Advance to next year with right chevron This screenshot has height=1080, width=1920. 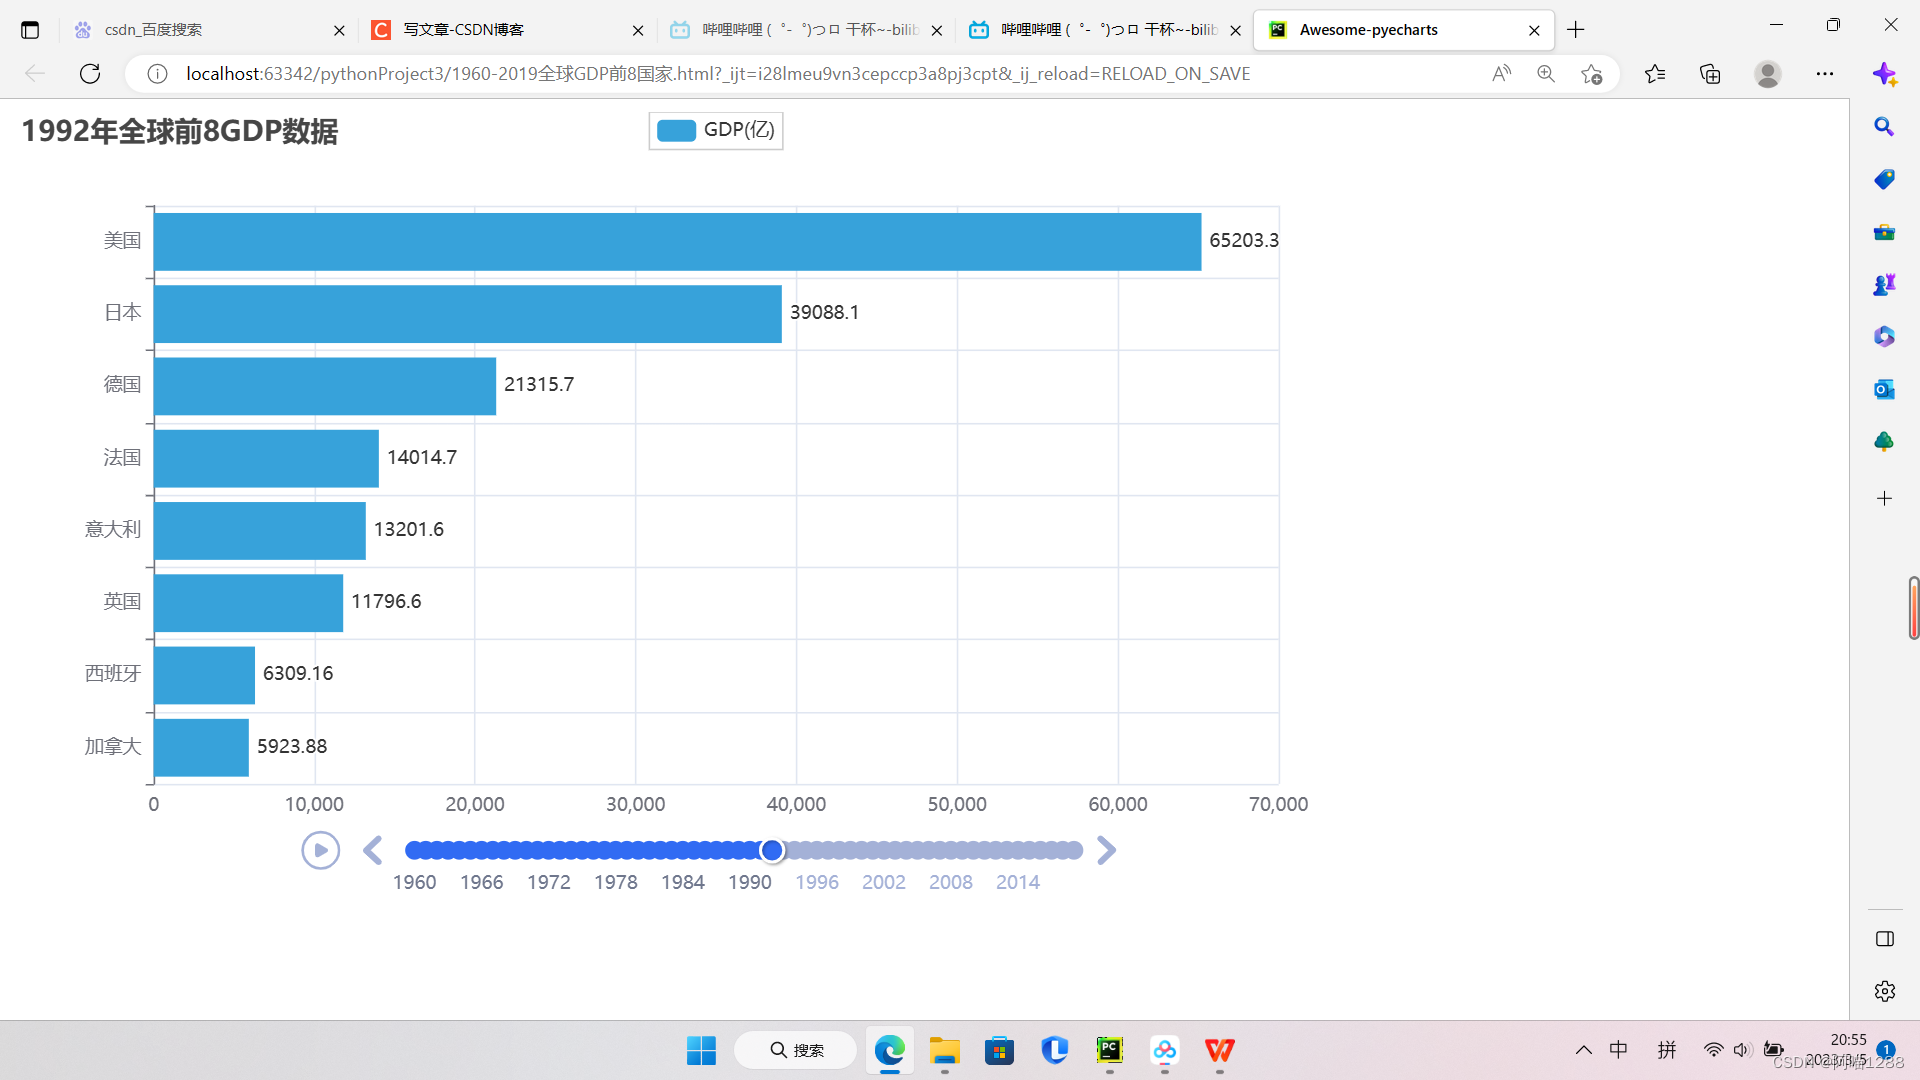(x=1106, y=850)
